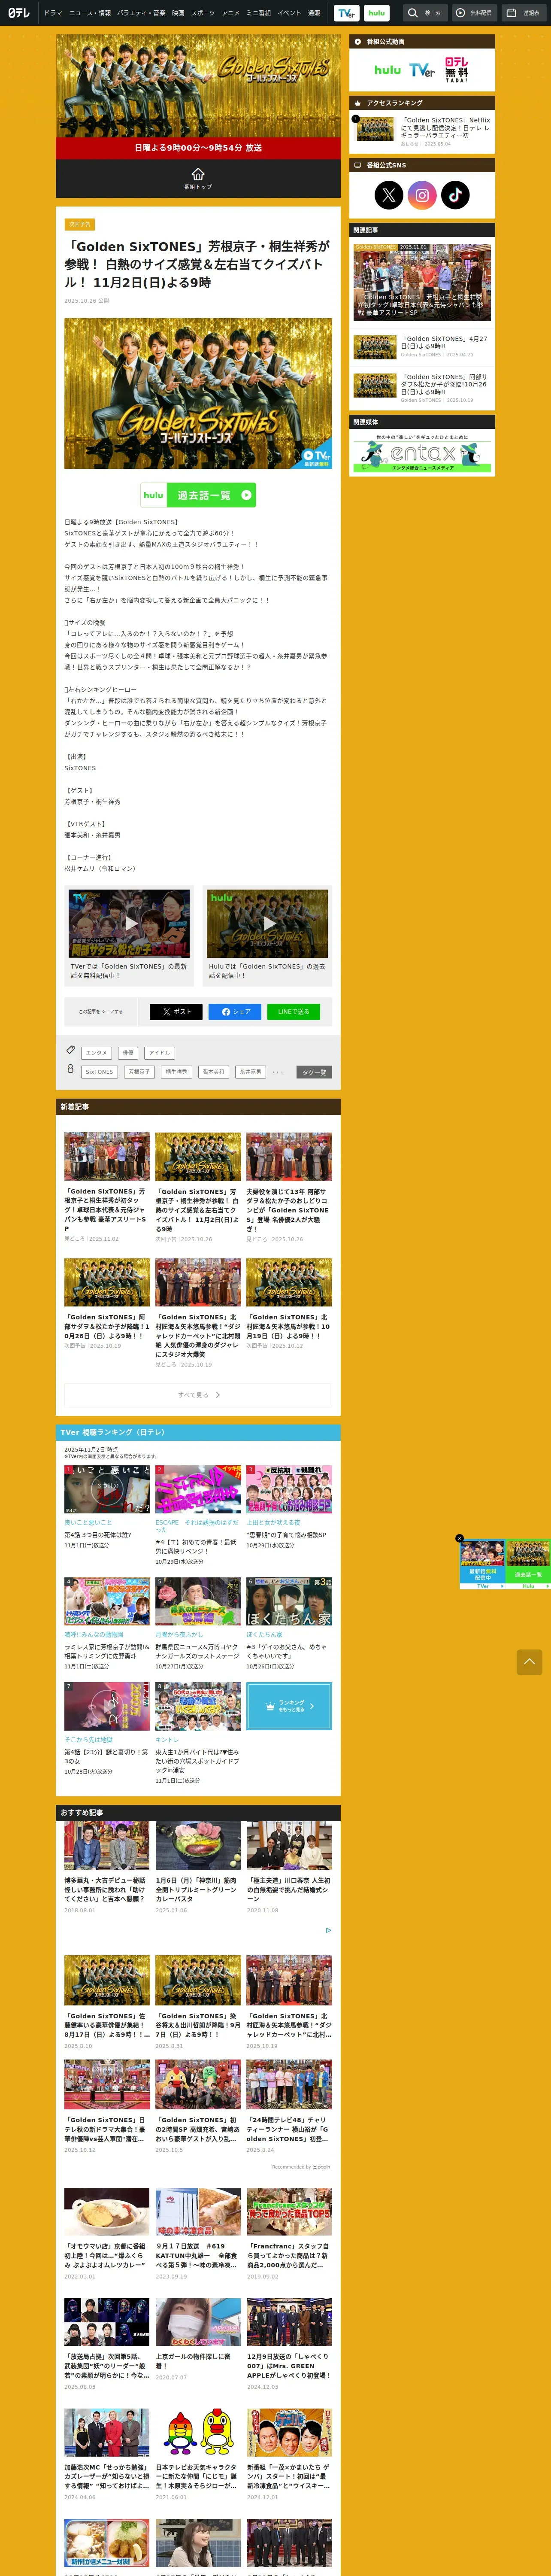The height and width of the screenshot is (2576, 551).
Task: Open the related article 4月27日(日)よる9時
Action: pyautogui.click(x=422, y=346)
